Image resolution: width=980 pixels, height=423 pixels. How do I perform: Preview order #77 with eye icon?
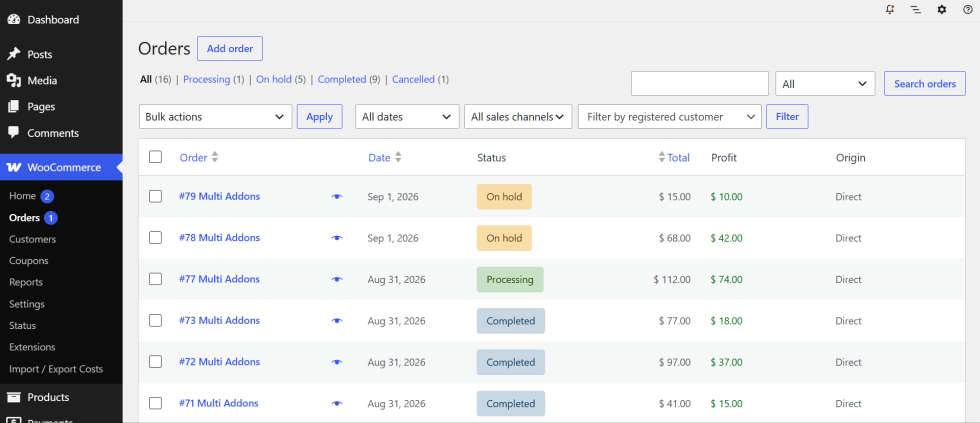[x=337, y=279]
